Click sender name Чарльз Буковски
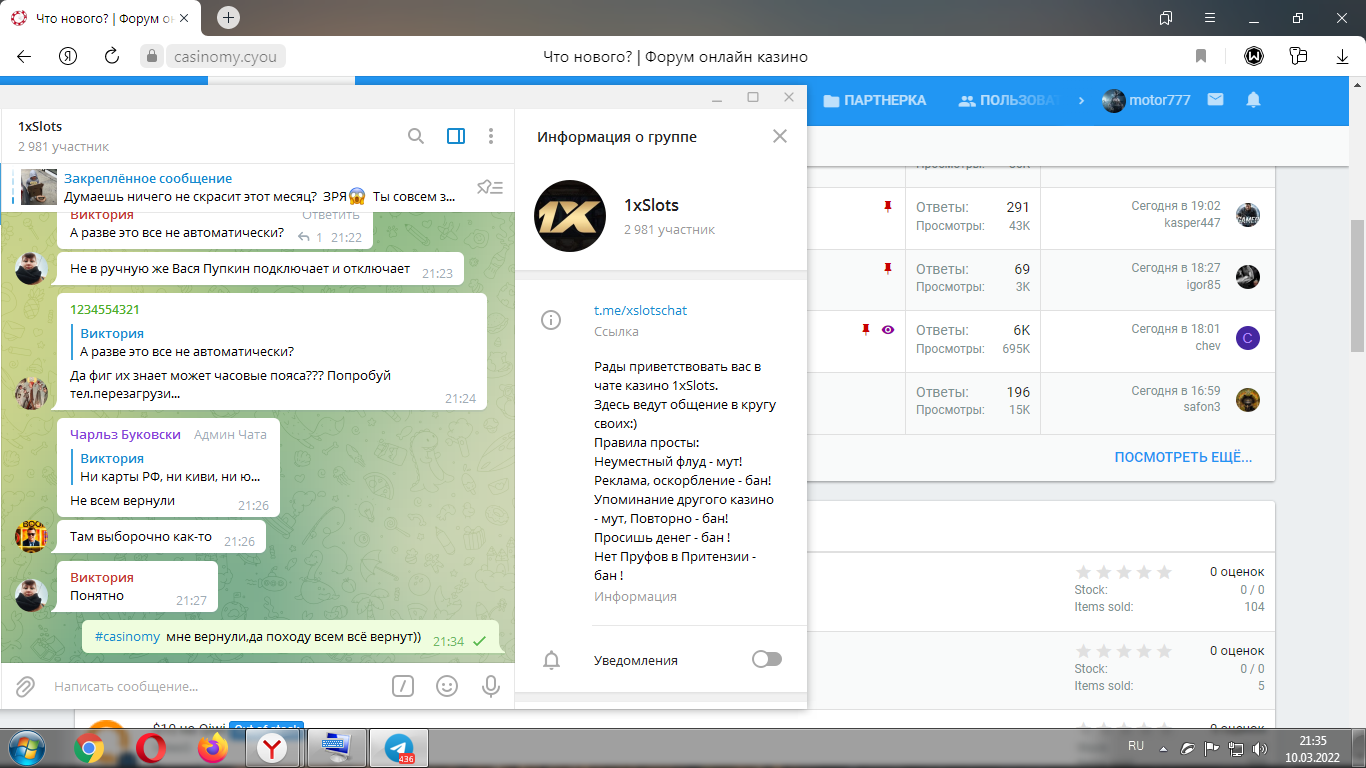This screenshot has height=768, width=1366. [x=126, y=434]
